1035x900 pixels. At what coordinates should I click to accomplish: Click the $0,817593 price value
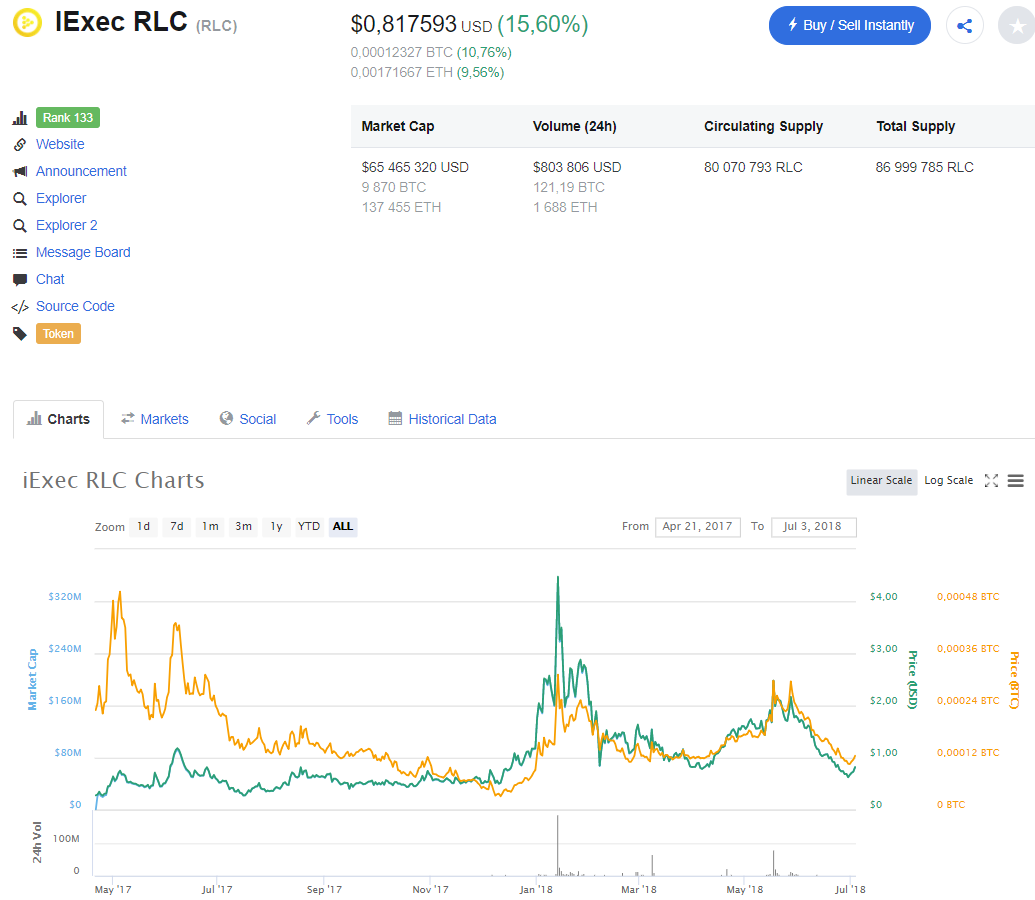click(x=403, y=24)
